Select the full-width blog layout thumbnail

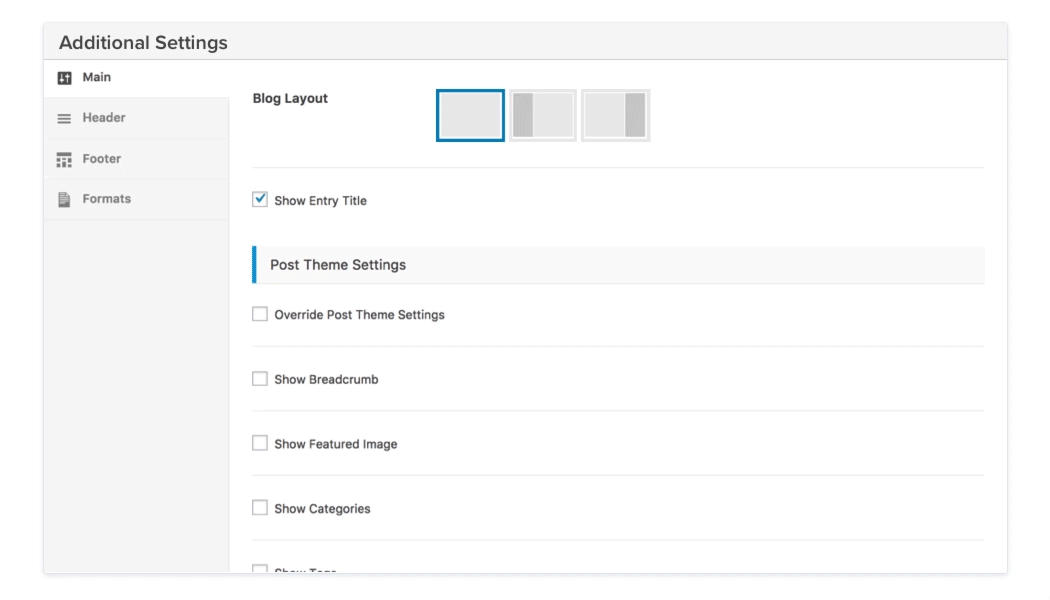click(x=470, y=115)
